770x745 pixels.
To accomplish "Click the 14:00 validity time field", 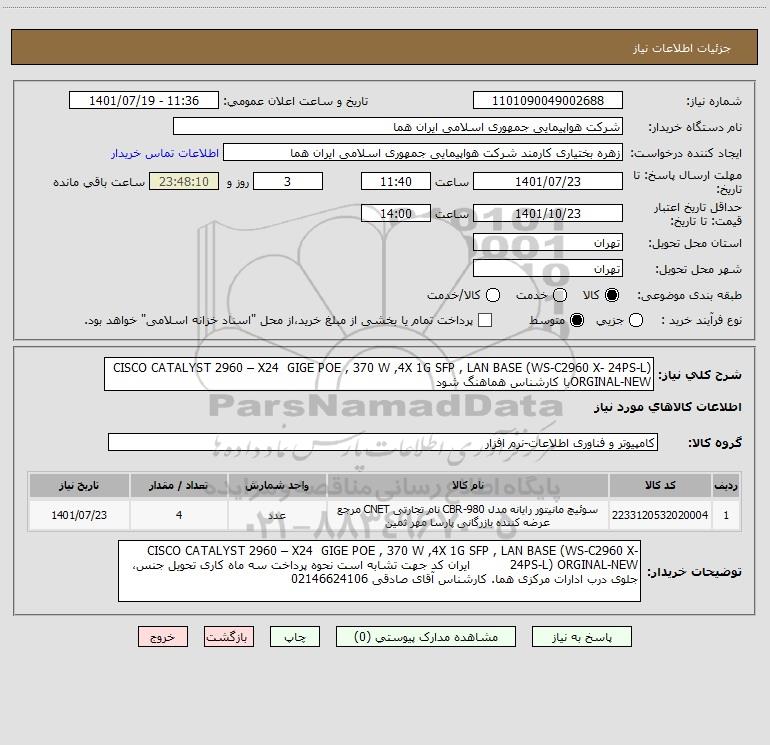I will [396, 214].
